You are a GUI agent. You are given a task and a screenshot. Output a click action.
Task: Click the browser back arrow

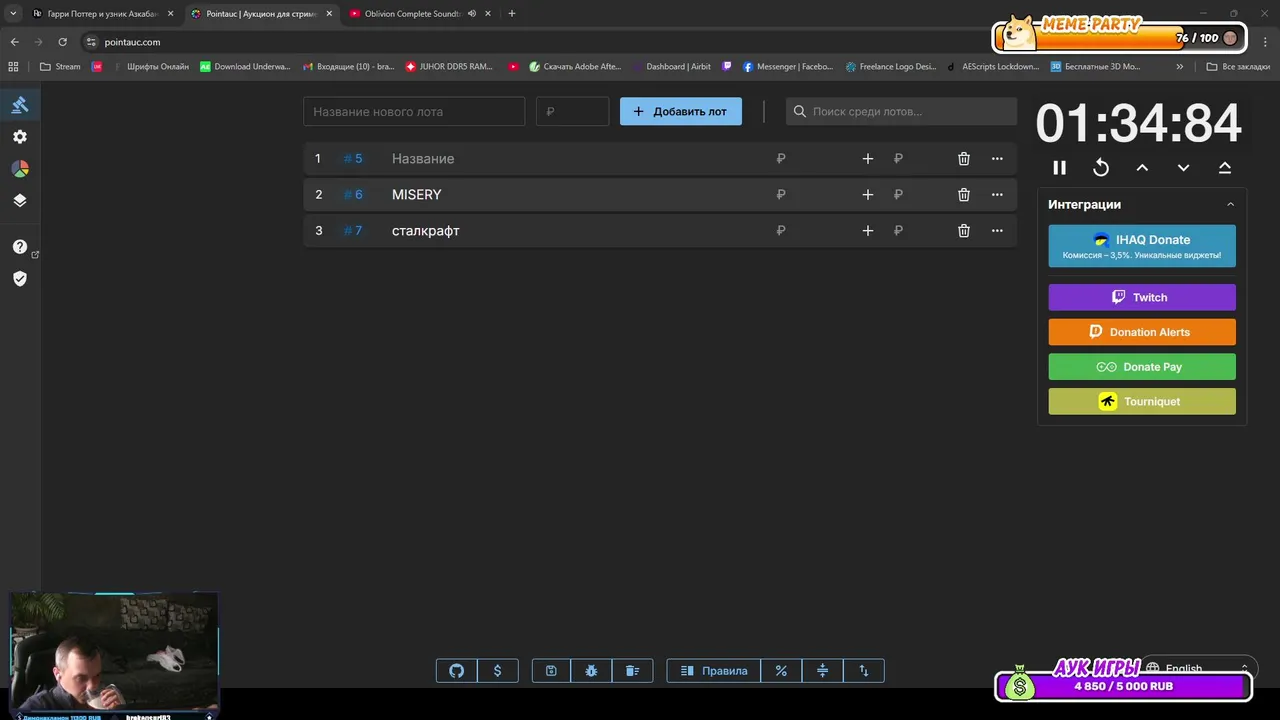coord(14,42)
